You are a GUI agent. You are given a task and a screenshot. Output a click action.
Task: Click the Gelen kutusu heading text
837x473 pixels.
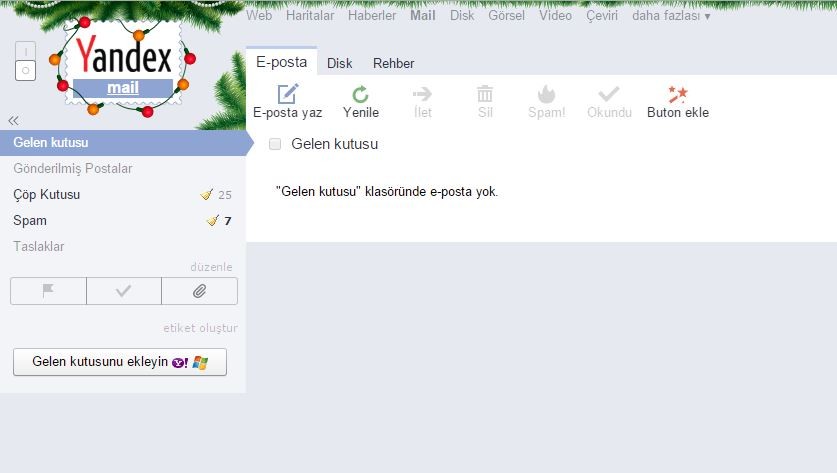click(335, 144)
